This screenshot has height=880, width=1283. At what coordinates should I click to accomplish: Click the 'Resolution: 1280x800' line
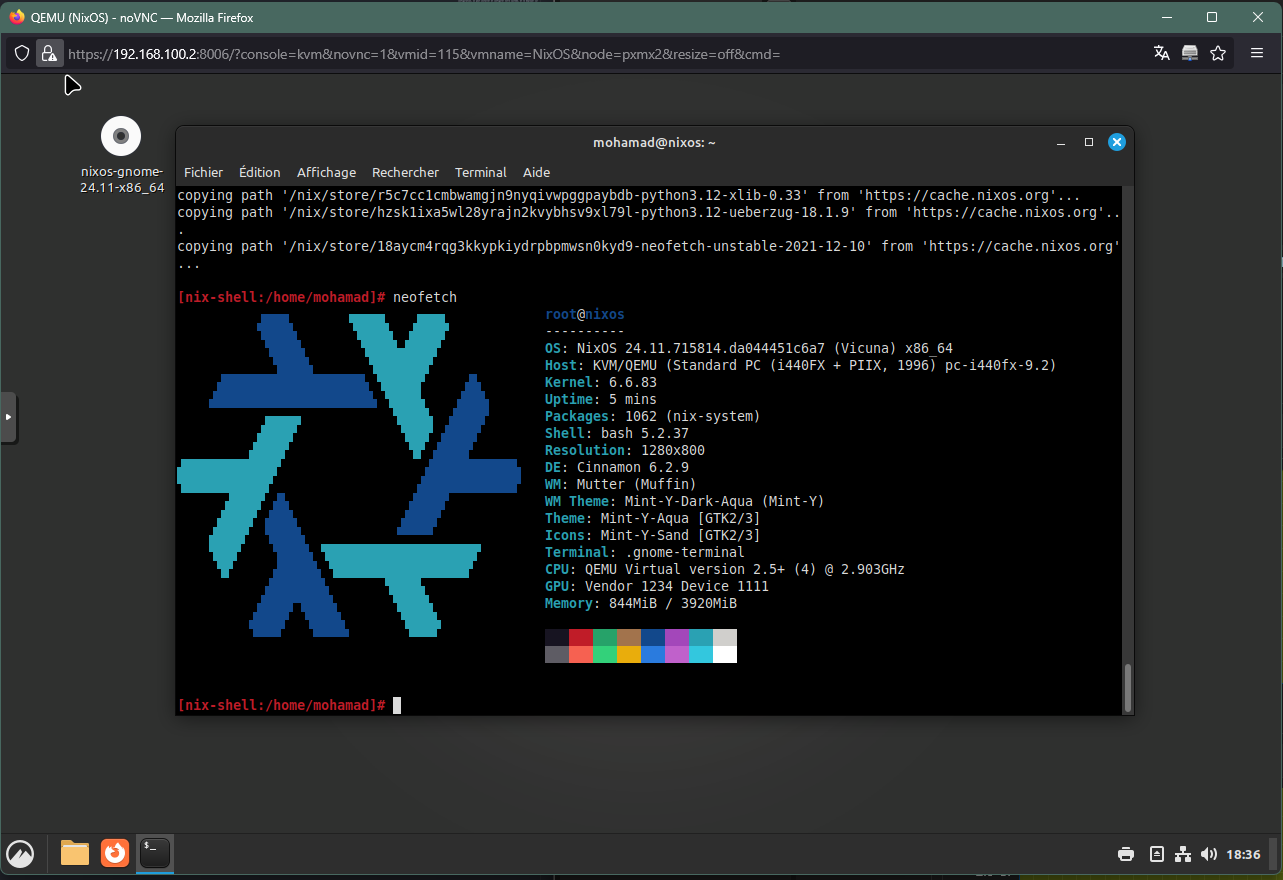click(625, 450)
